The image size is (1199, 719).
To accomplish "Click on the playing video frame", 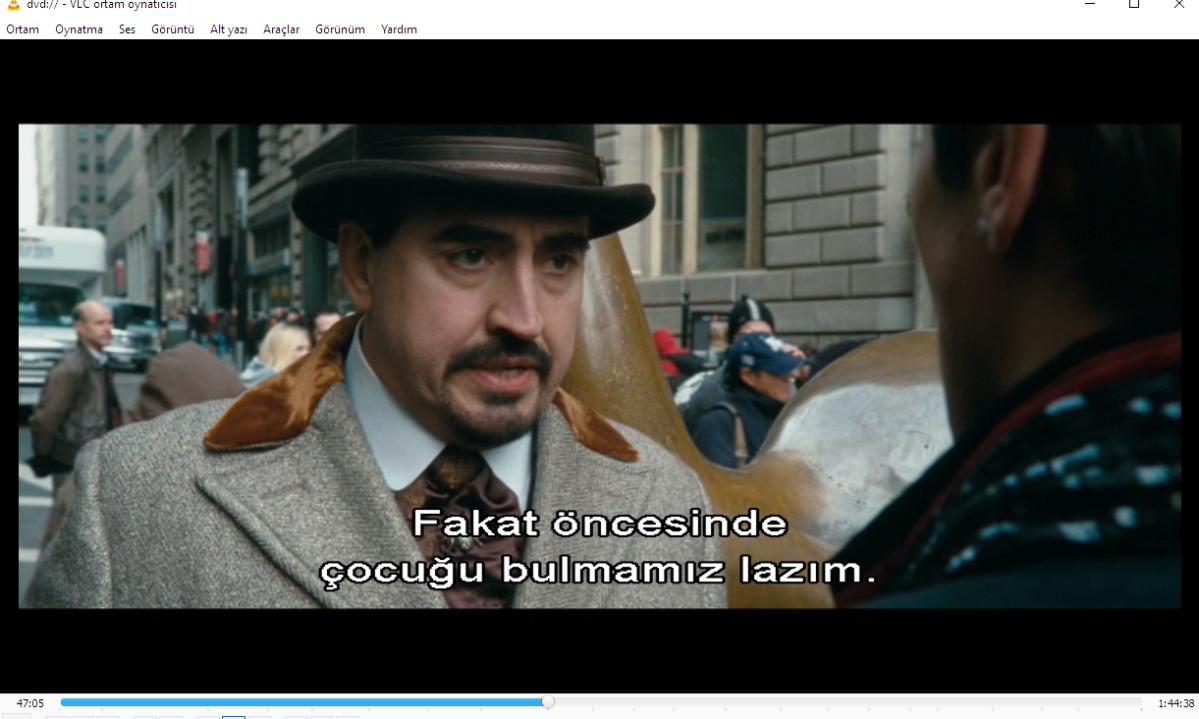I will click(x=600, y=366).
